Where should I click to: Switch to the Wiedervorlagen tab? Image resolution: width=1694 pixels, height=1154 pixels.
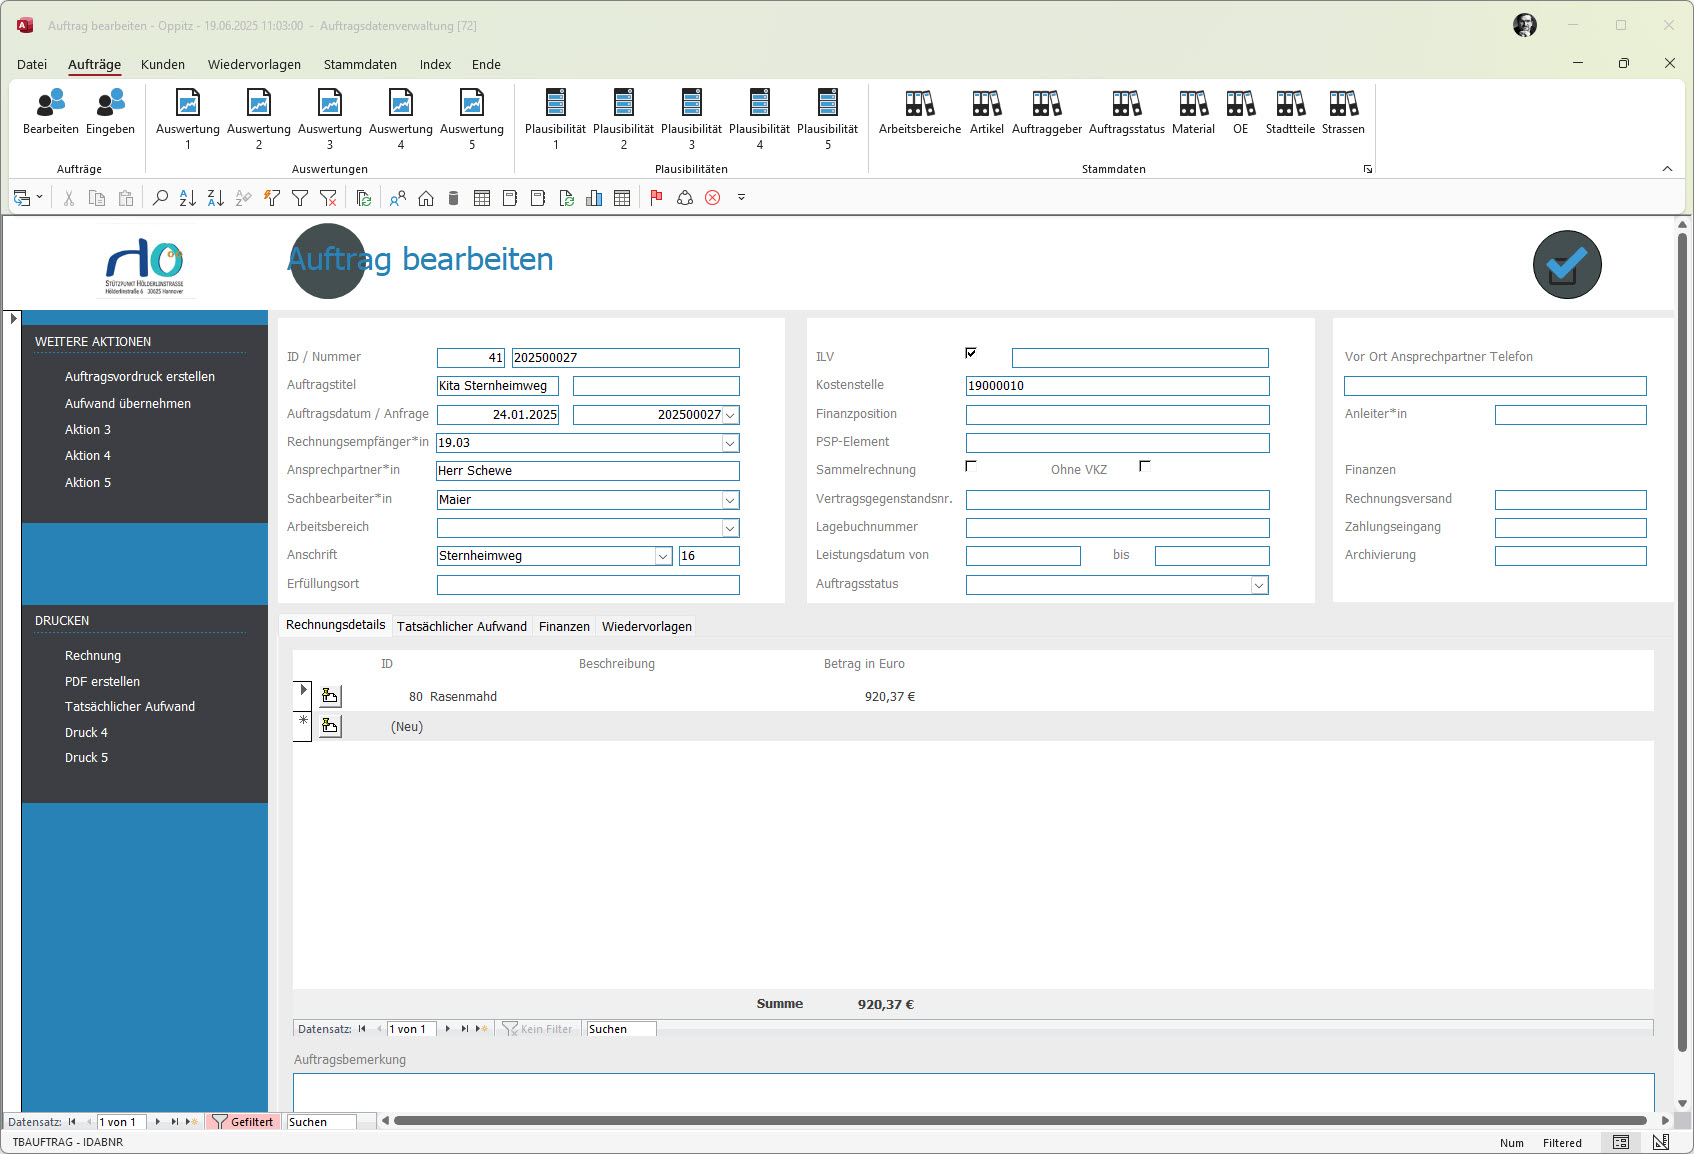(647, 627)
